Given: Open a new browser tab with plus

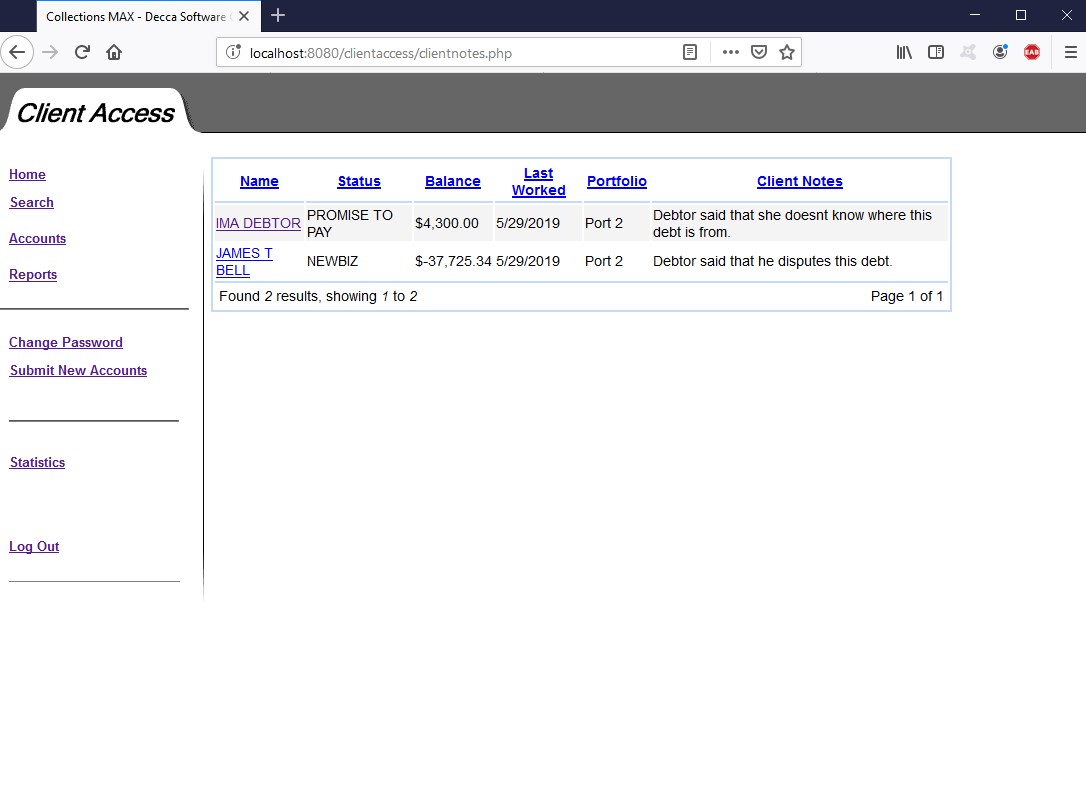Looking at the screenshot, I should (x=278, y=15).
